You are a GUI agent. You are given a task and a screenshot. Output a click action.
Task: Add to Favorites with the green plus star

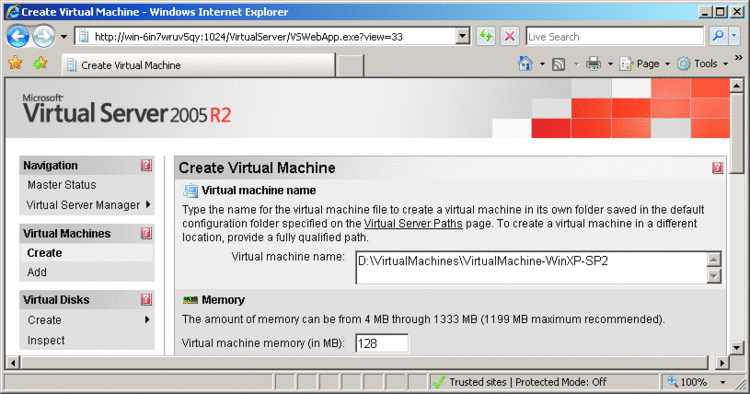click(40, 63)
